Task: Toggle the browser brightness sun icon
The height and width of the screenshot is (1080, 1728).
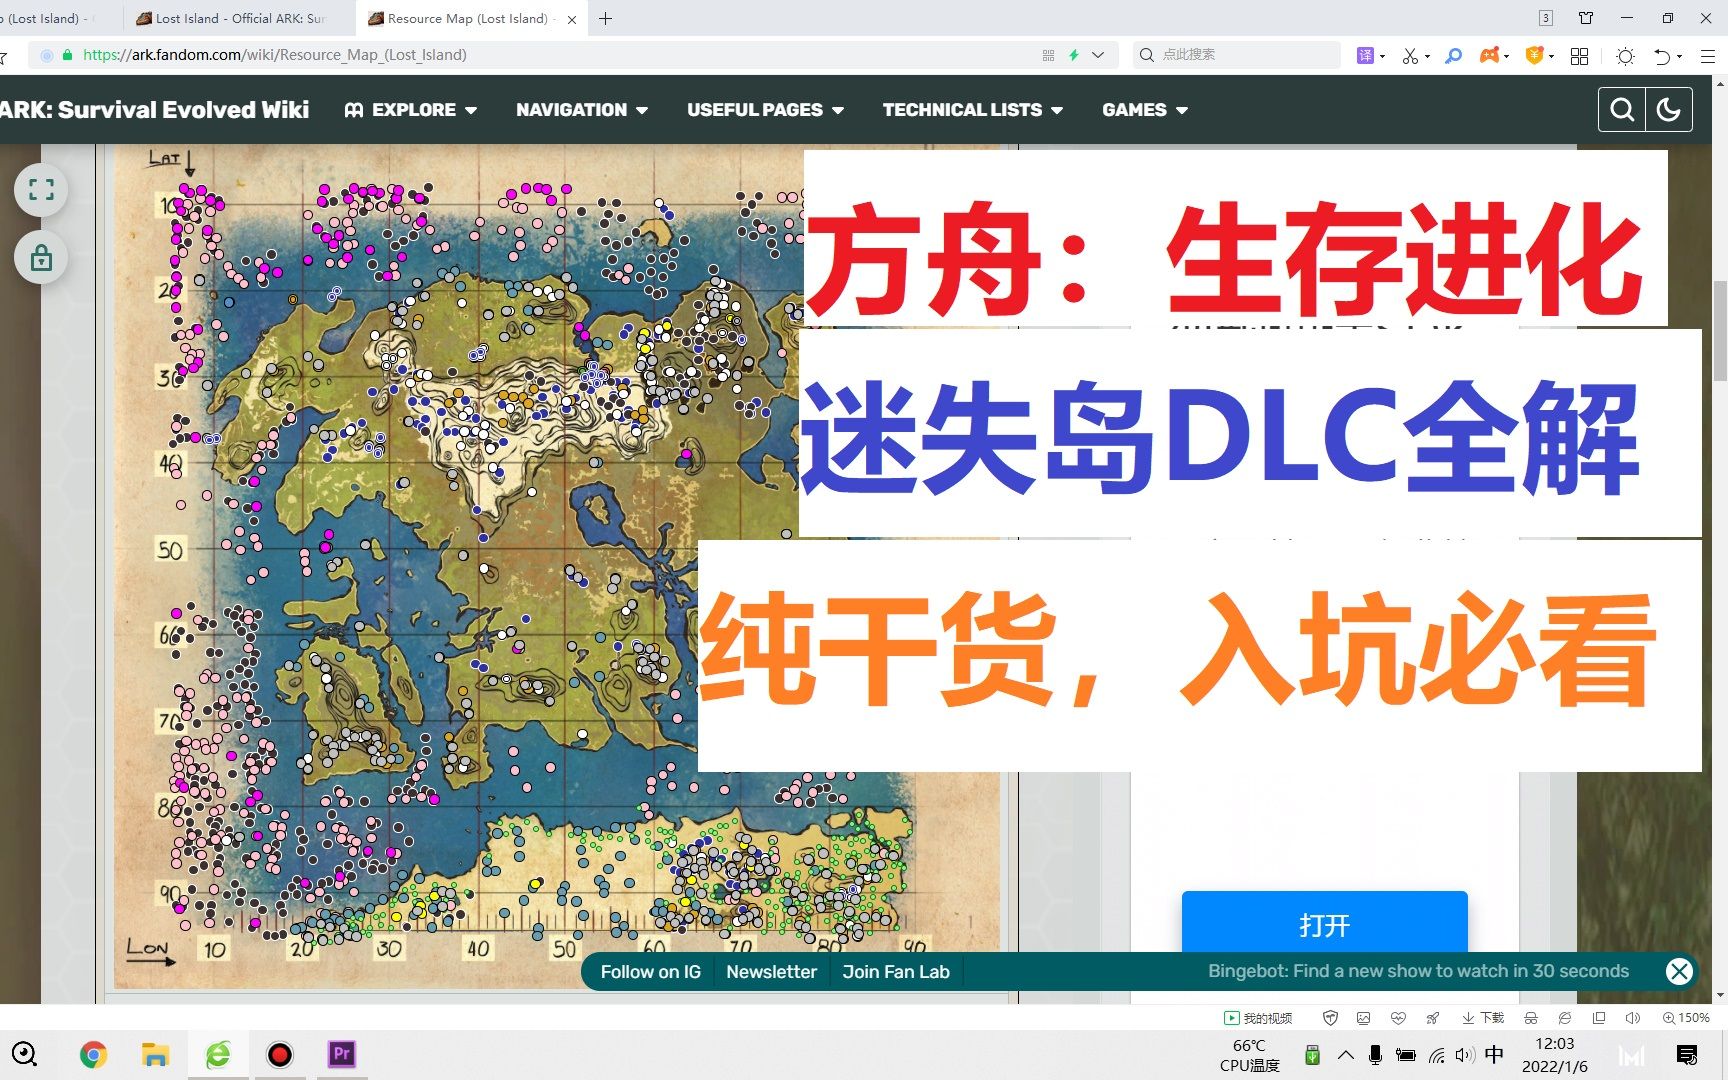Action: [1625, 56]
